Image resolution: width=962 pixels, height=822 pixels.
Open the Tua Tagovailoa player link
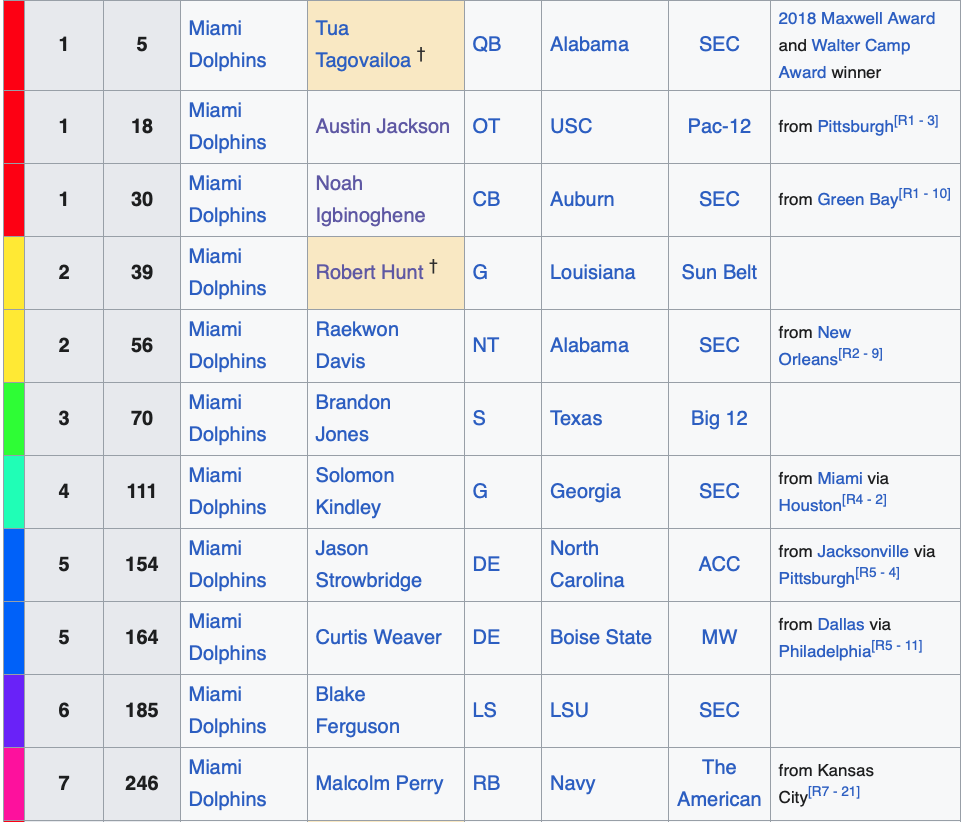(x=363, y=44)
